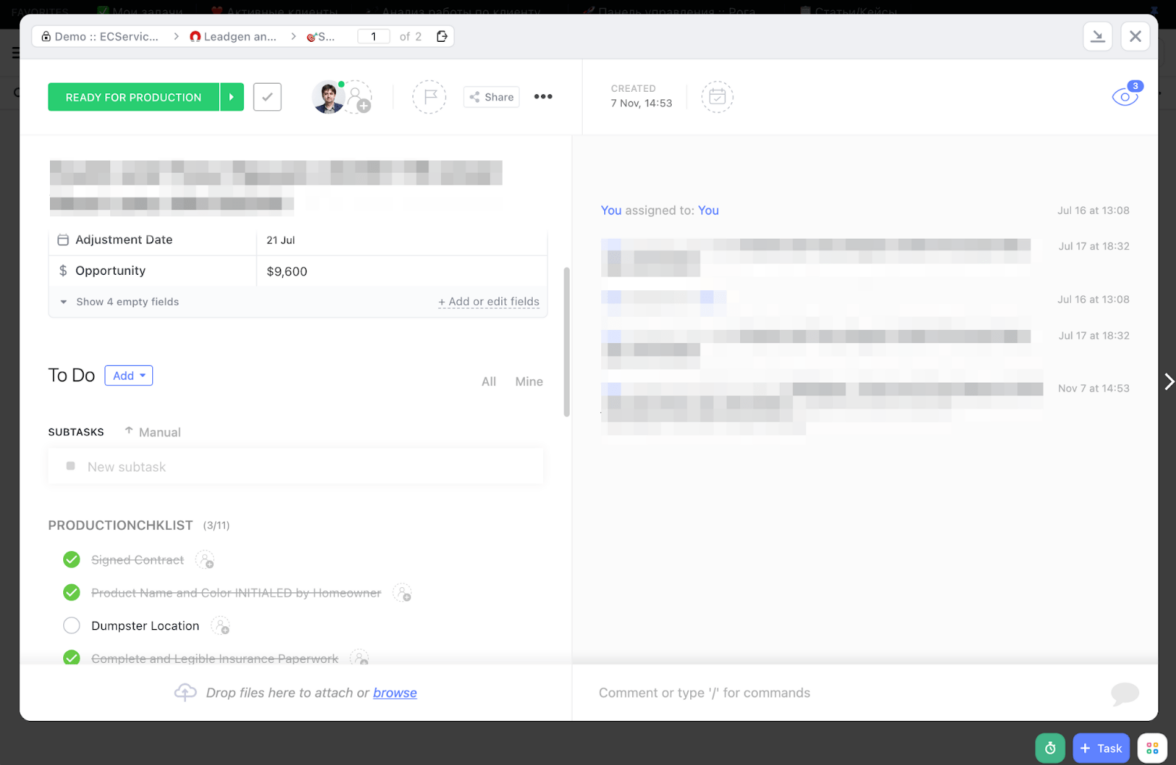Click the move-task icon next to 'of 2'
This screenshot has height=765, width=1176.
[442, 36]
